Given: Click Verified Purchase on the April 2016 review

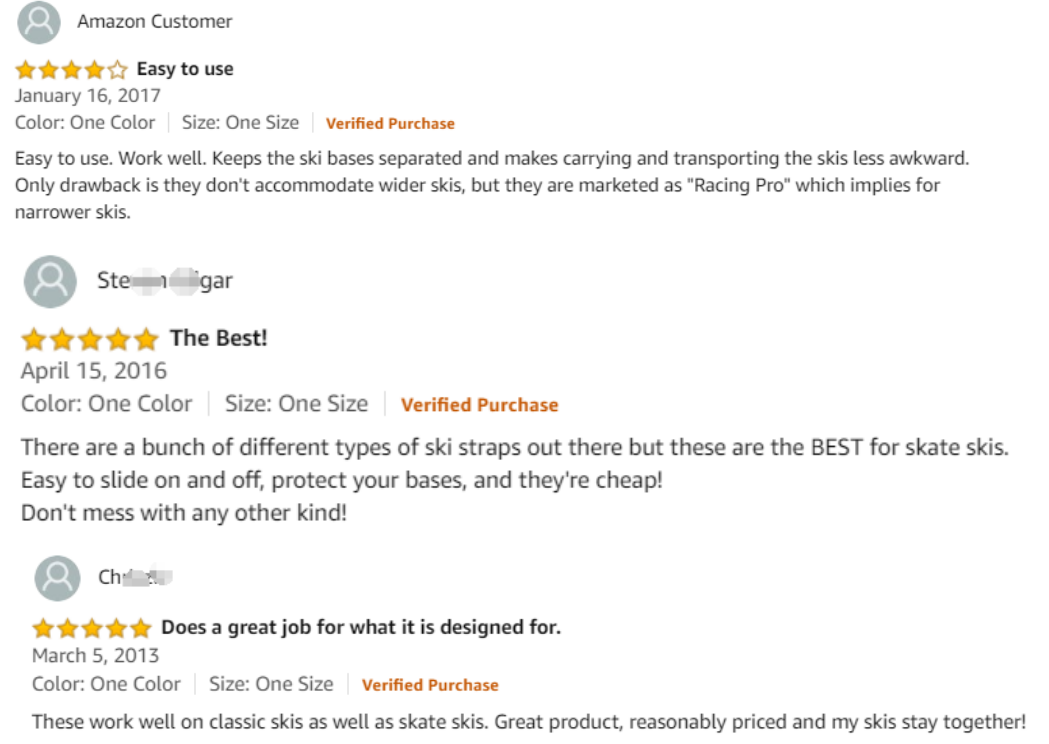Looking at the screenshot, I should (x=479, y=405).
